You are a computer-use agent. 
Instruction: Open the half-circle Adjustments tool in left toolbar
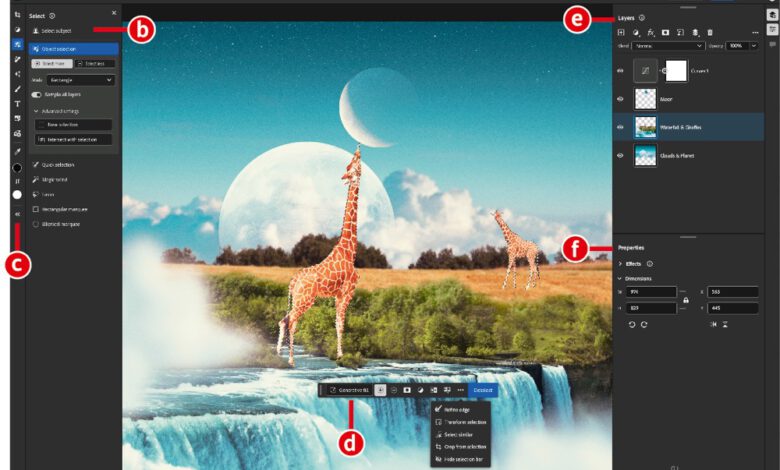[17, 30]
